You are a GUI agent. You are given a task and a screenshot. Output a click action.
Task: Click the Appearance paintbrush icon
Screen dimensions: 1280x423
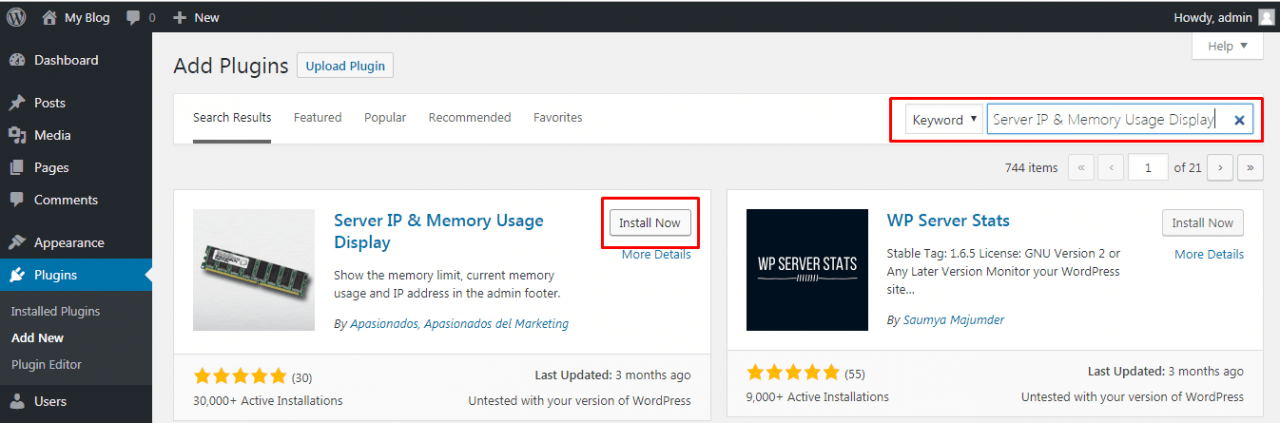17,243
